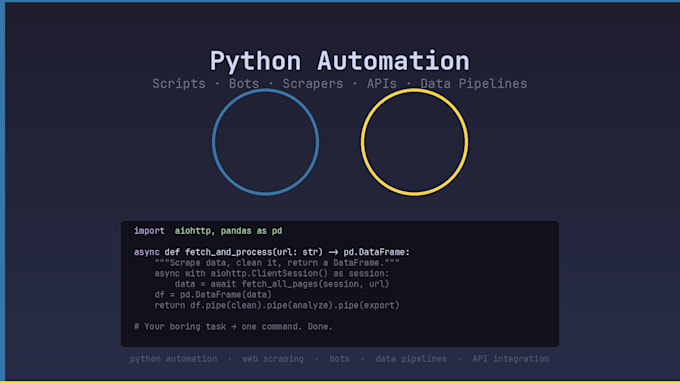
Task: Click the blue circle graphic
Action: pyautogui.click(x=265, y=142)
